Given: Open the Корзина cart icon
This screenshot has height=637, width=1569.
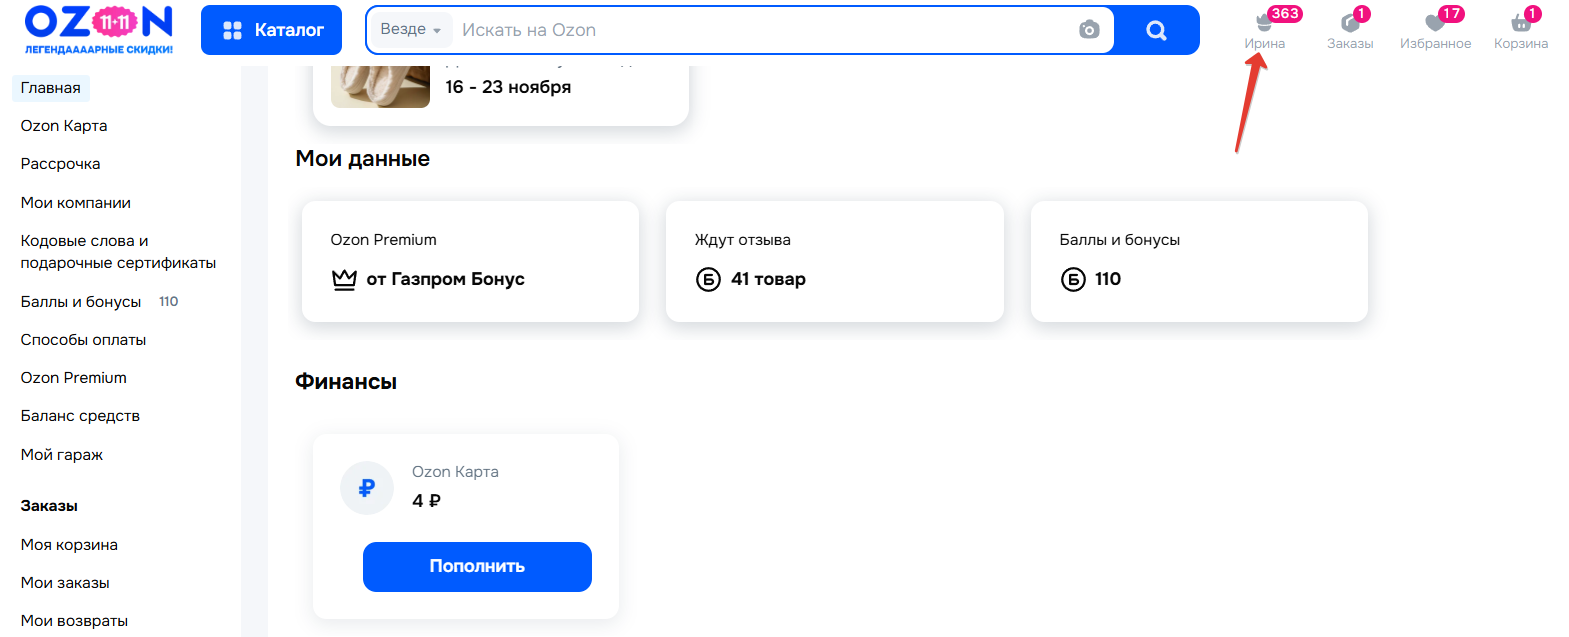Looking at the screenshot, I should click(1520, 24).
